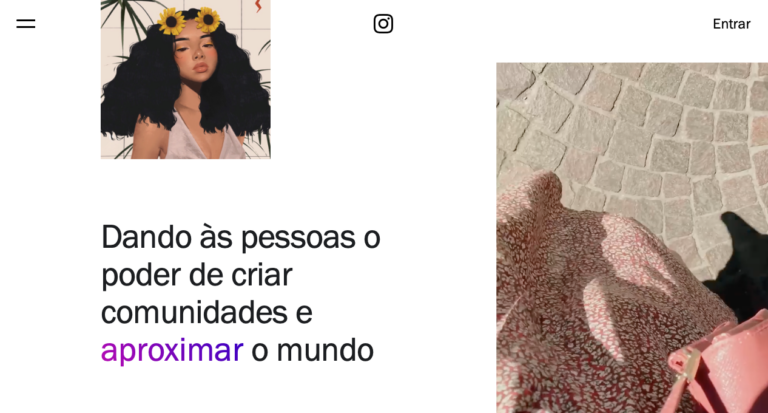Image resolution: width=768 pixels, height=413 pixels.
Task: Click the Instagram camera logo
Action: (x=383, y=24)
